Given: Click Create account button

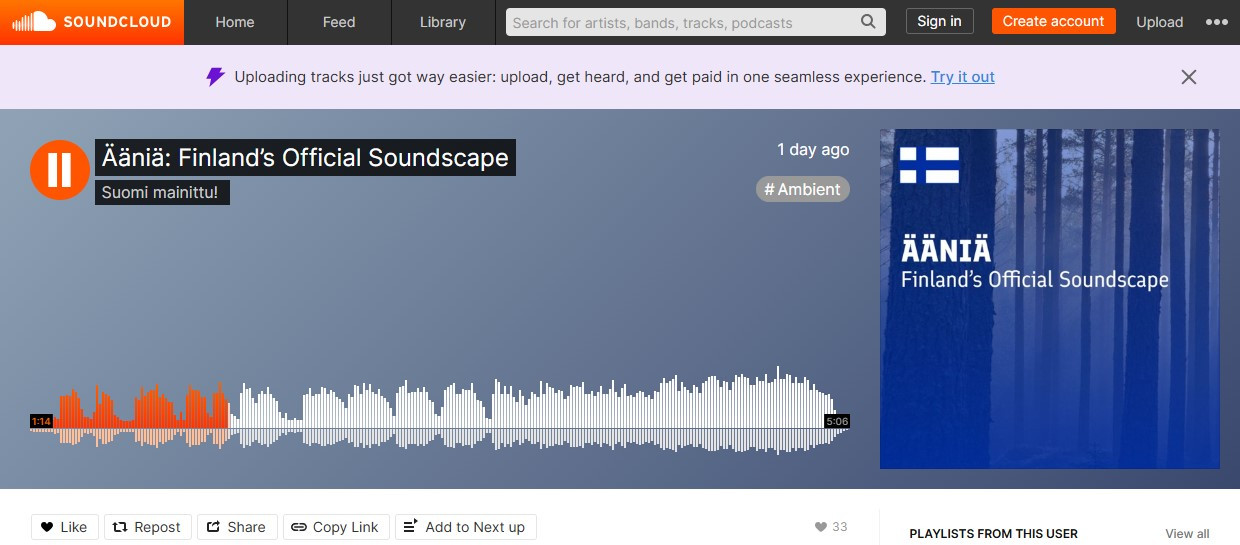Looking at the screenshot, I should [x=1053, y=21].
